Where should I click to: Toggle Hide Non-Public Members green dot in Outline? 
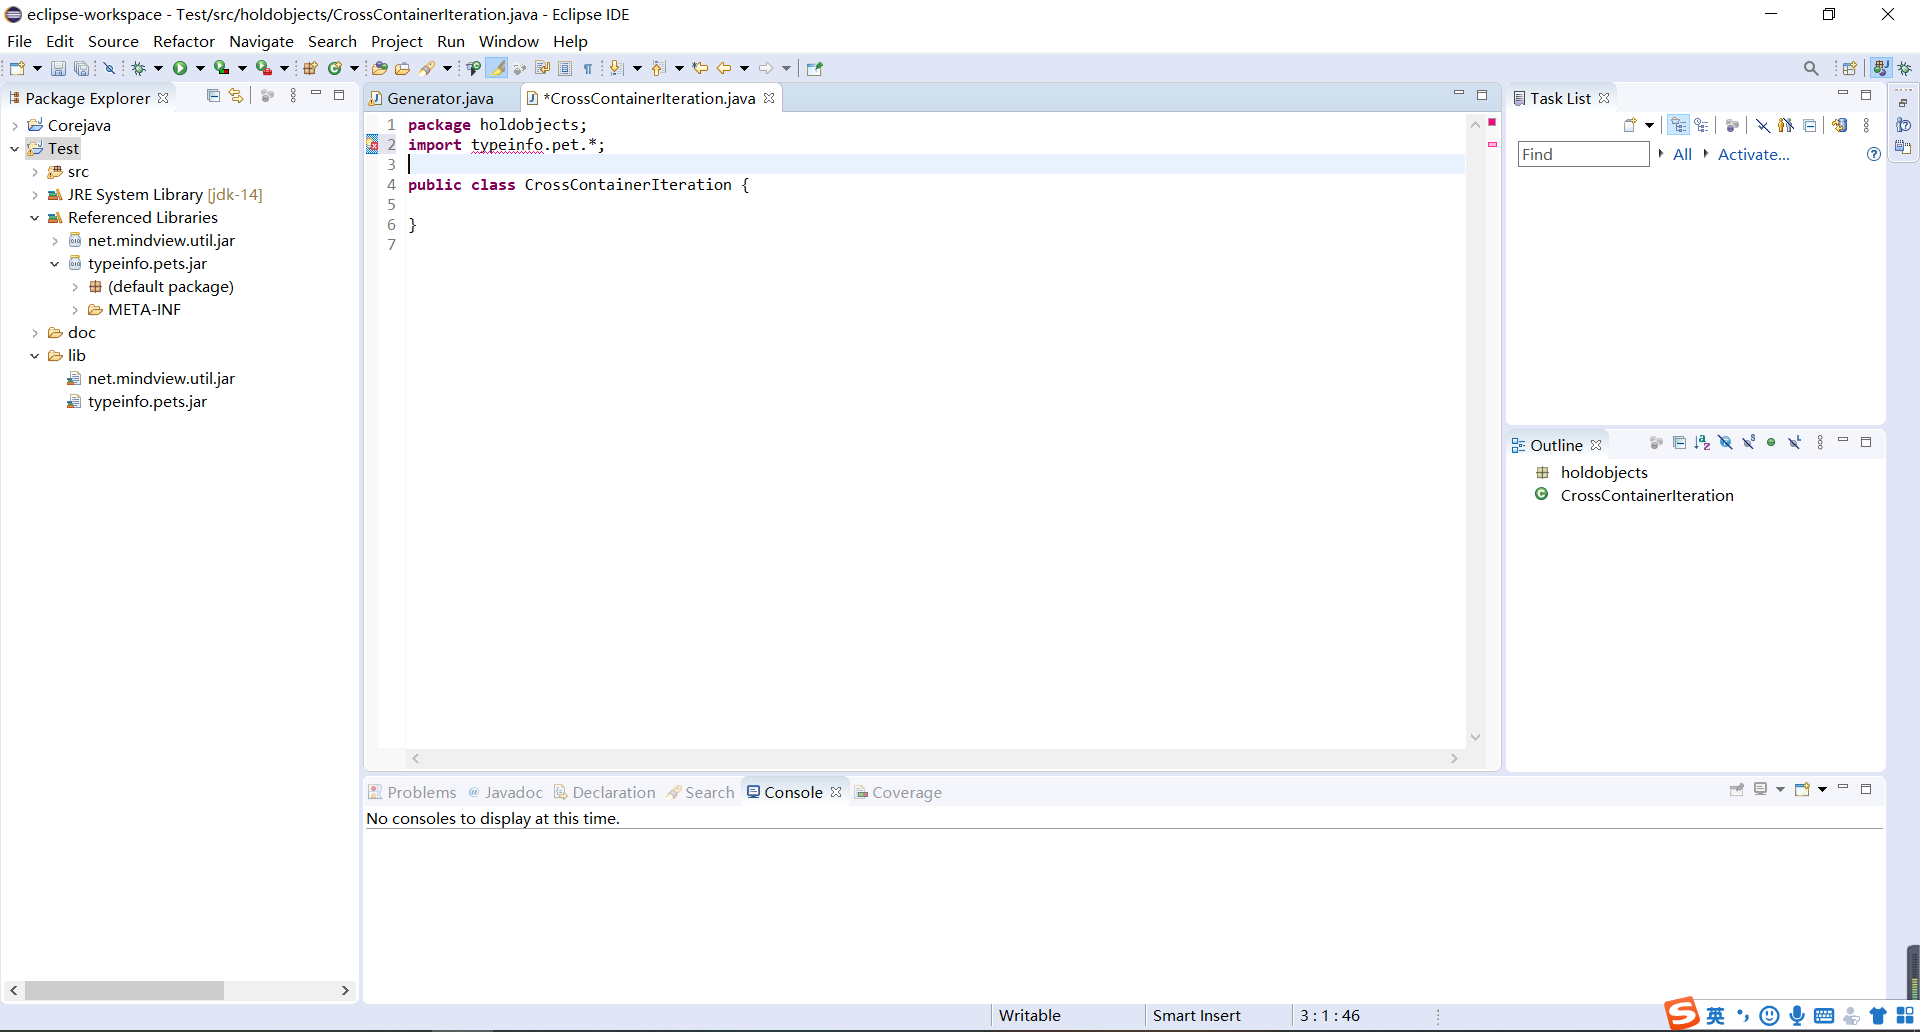[1771, 443]
